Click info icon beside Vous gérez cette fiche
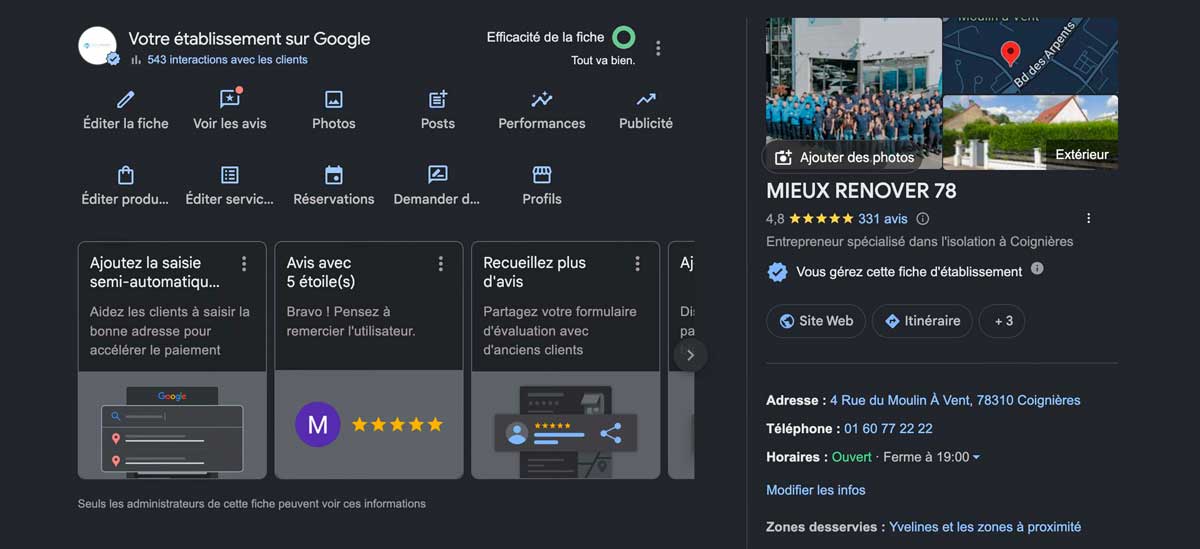The image size is (1200, 549). tap(1037, 269)
